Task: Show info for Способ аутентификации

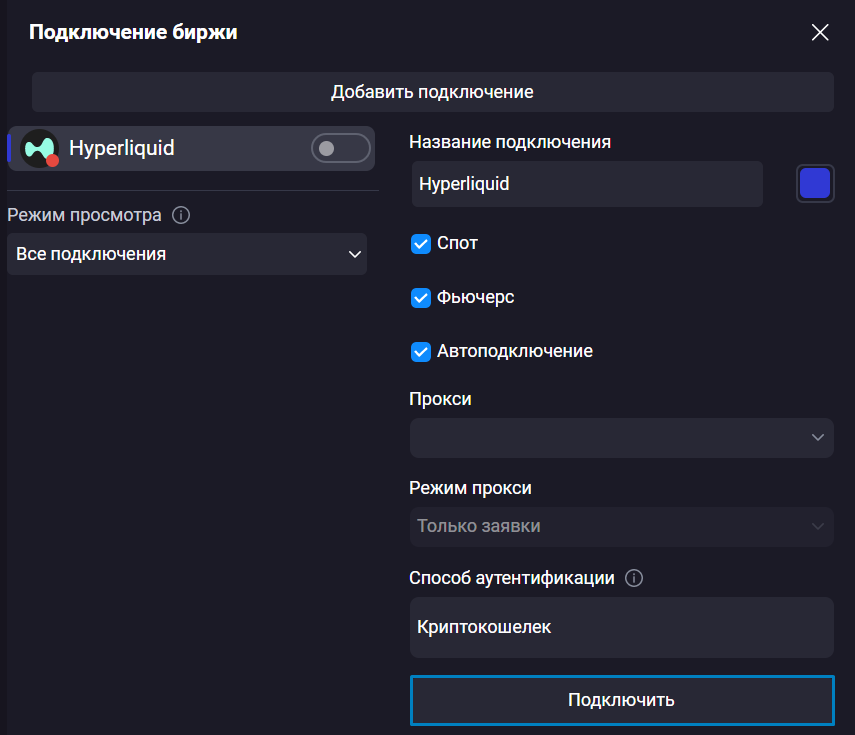Action: (634, 578)
